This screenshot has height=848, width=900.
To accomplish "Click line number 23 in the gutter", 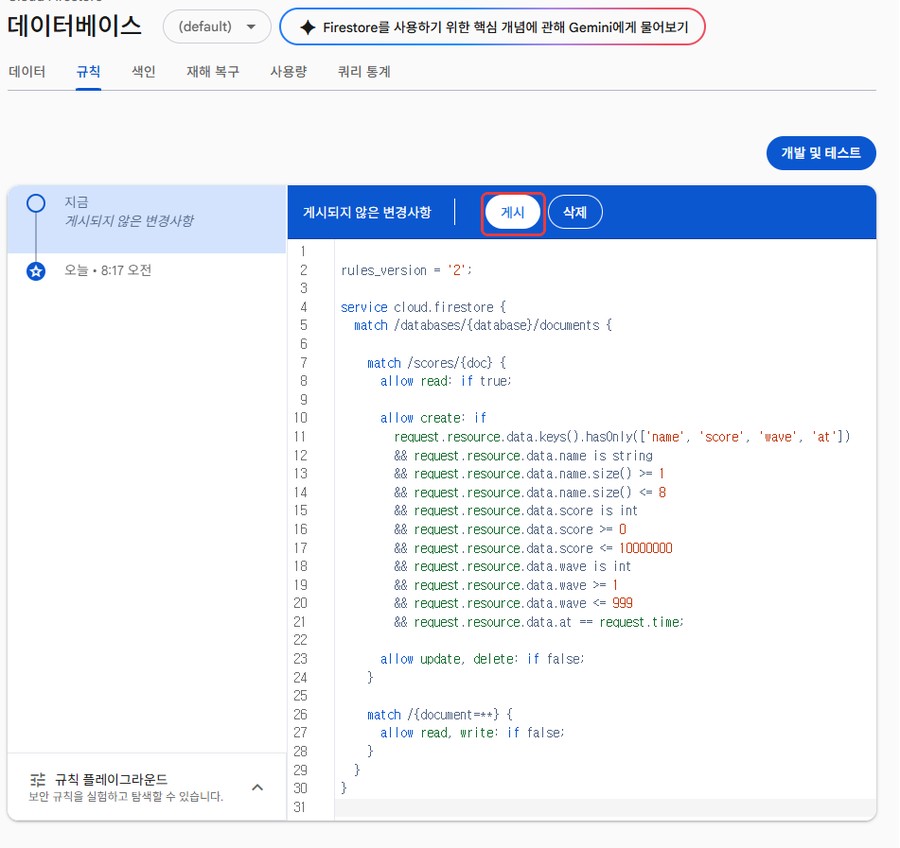I will point(301,659).
